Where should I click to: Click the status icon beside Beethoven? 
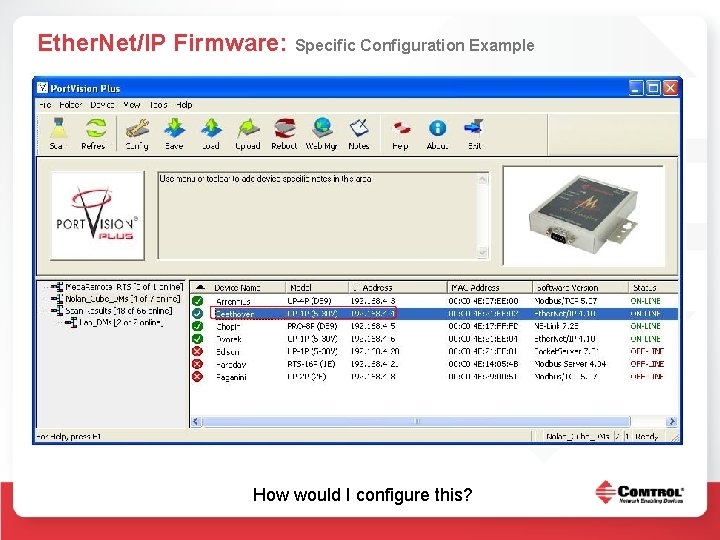197,314
